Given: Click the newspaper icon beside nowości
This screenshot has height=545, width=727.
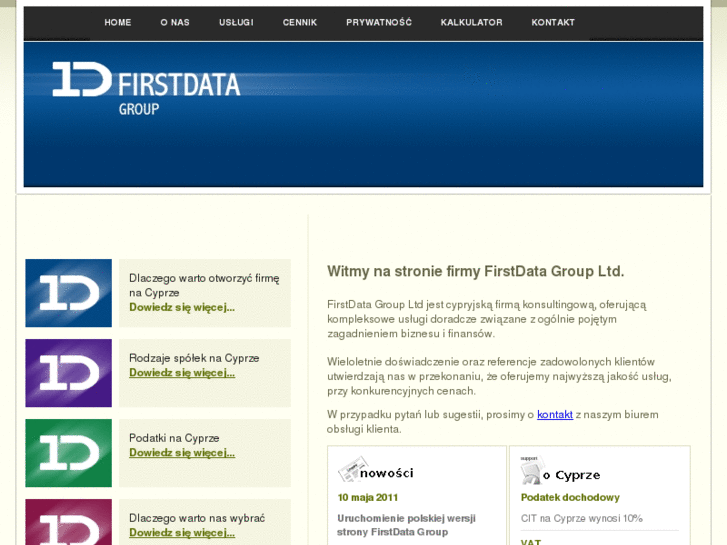Looking at the screenshot, I should pos(352,469).
